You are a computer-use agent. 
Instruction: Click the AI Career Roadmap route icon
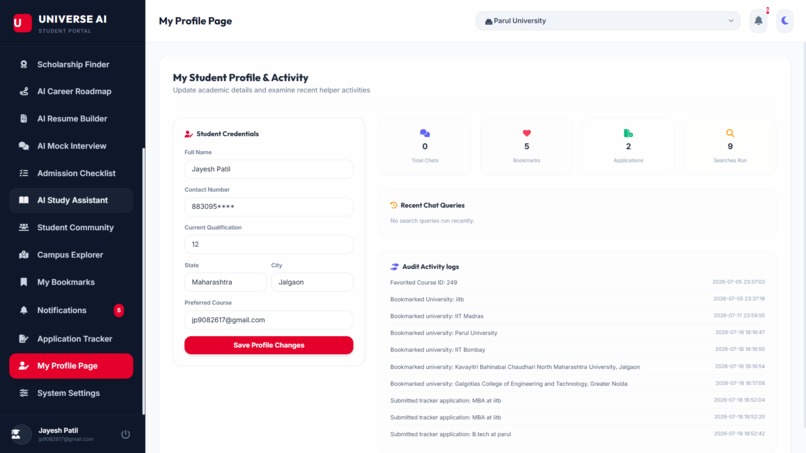click(24, 92)
